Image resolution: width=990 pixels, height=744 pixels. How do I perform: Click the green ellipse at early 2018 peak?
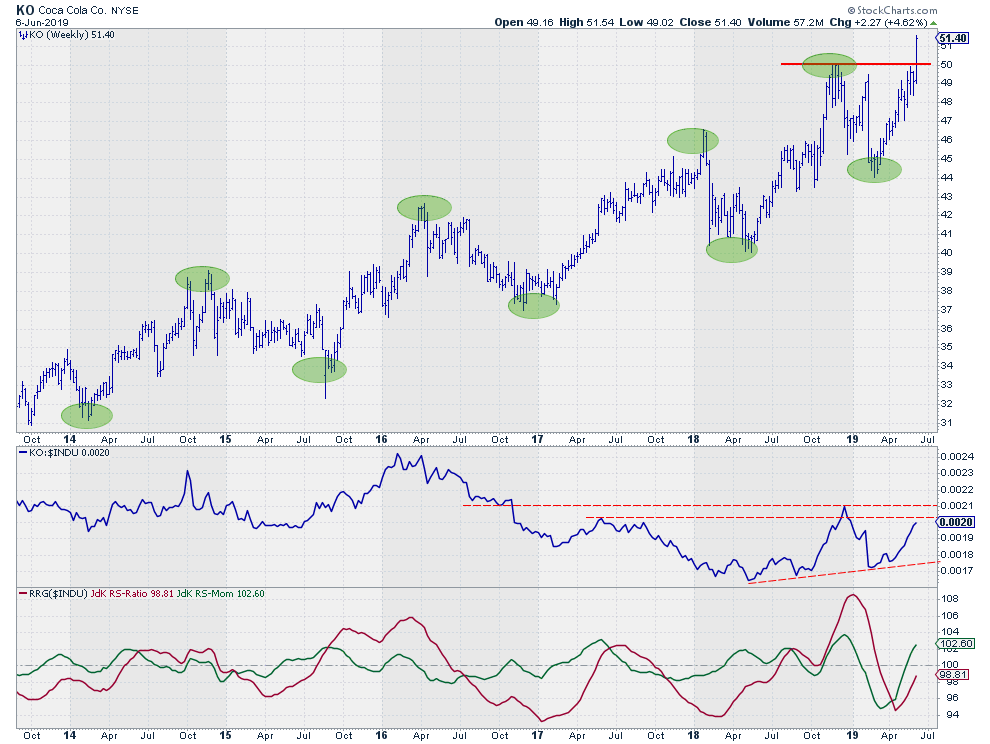692,140
